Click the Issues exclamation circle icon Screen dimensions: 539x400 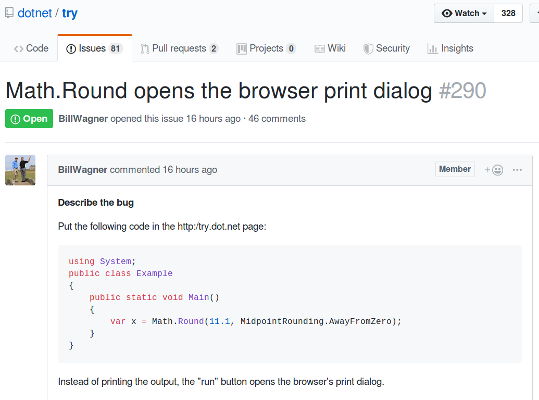pyautogui.click(x=71, y=49)
